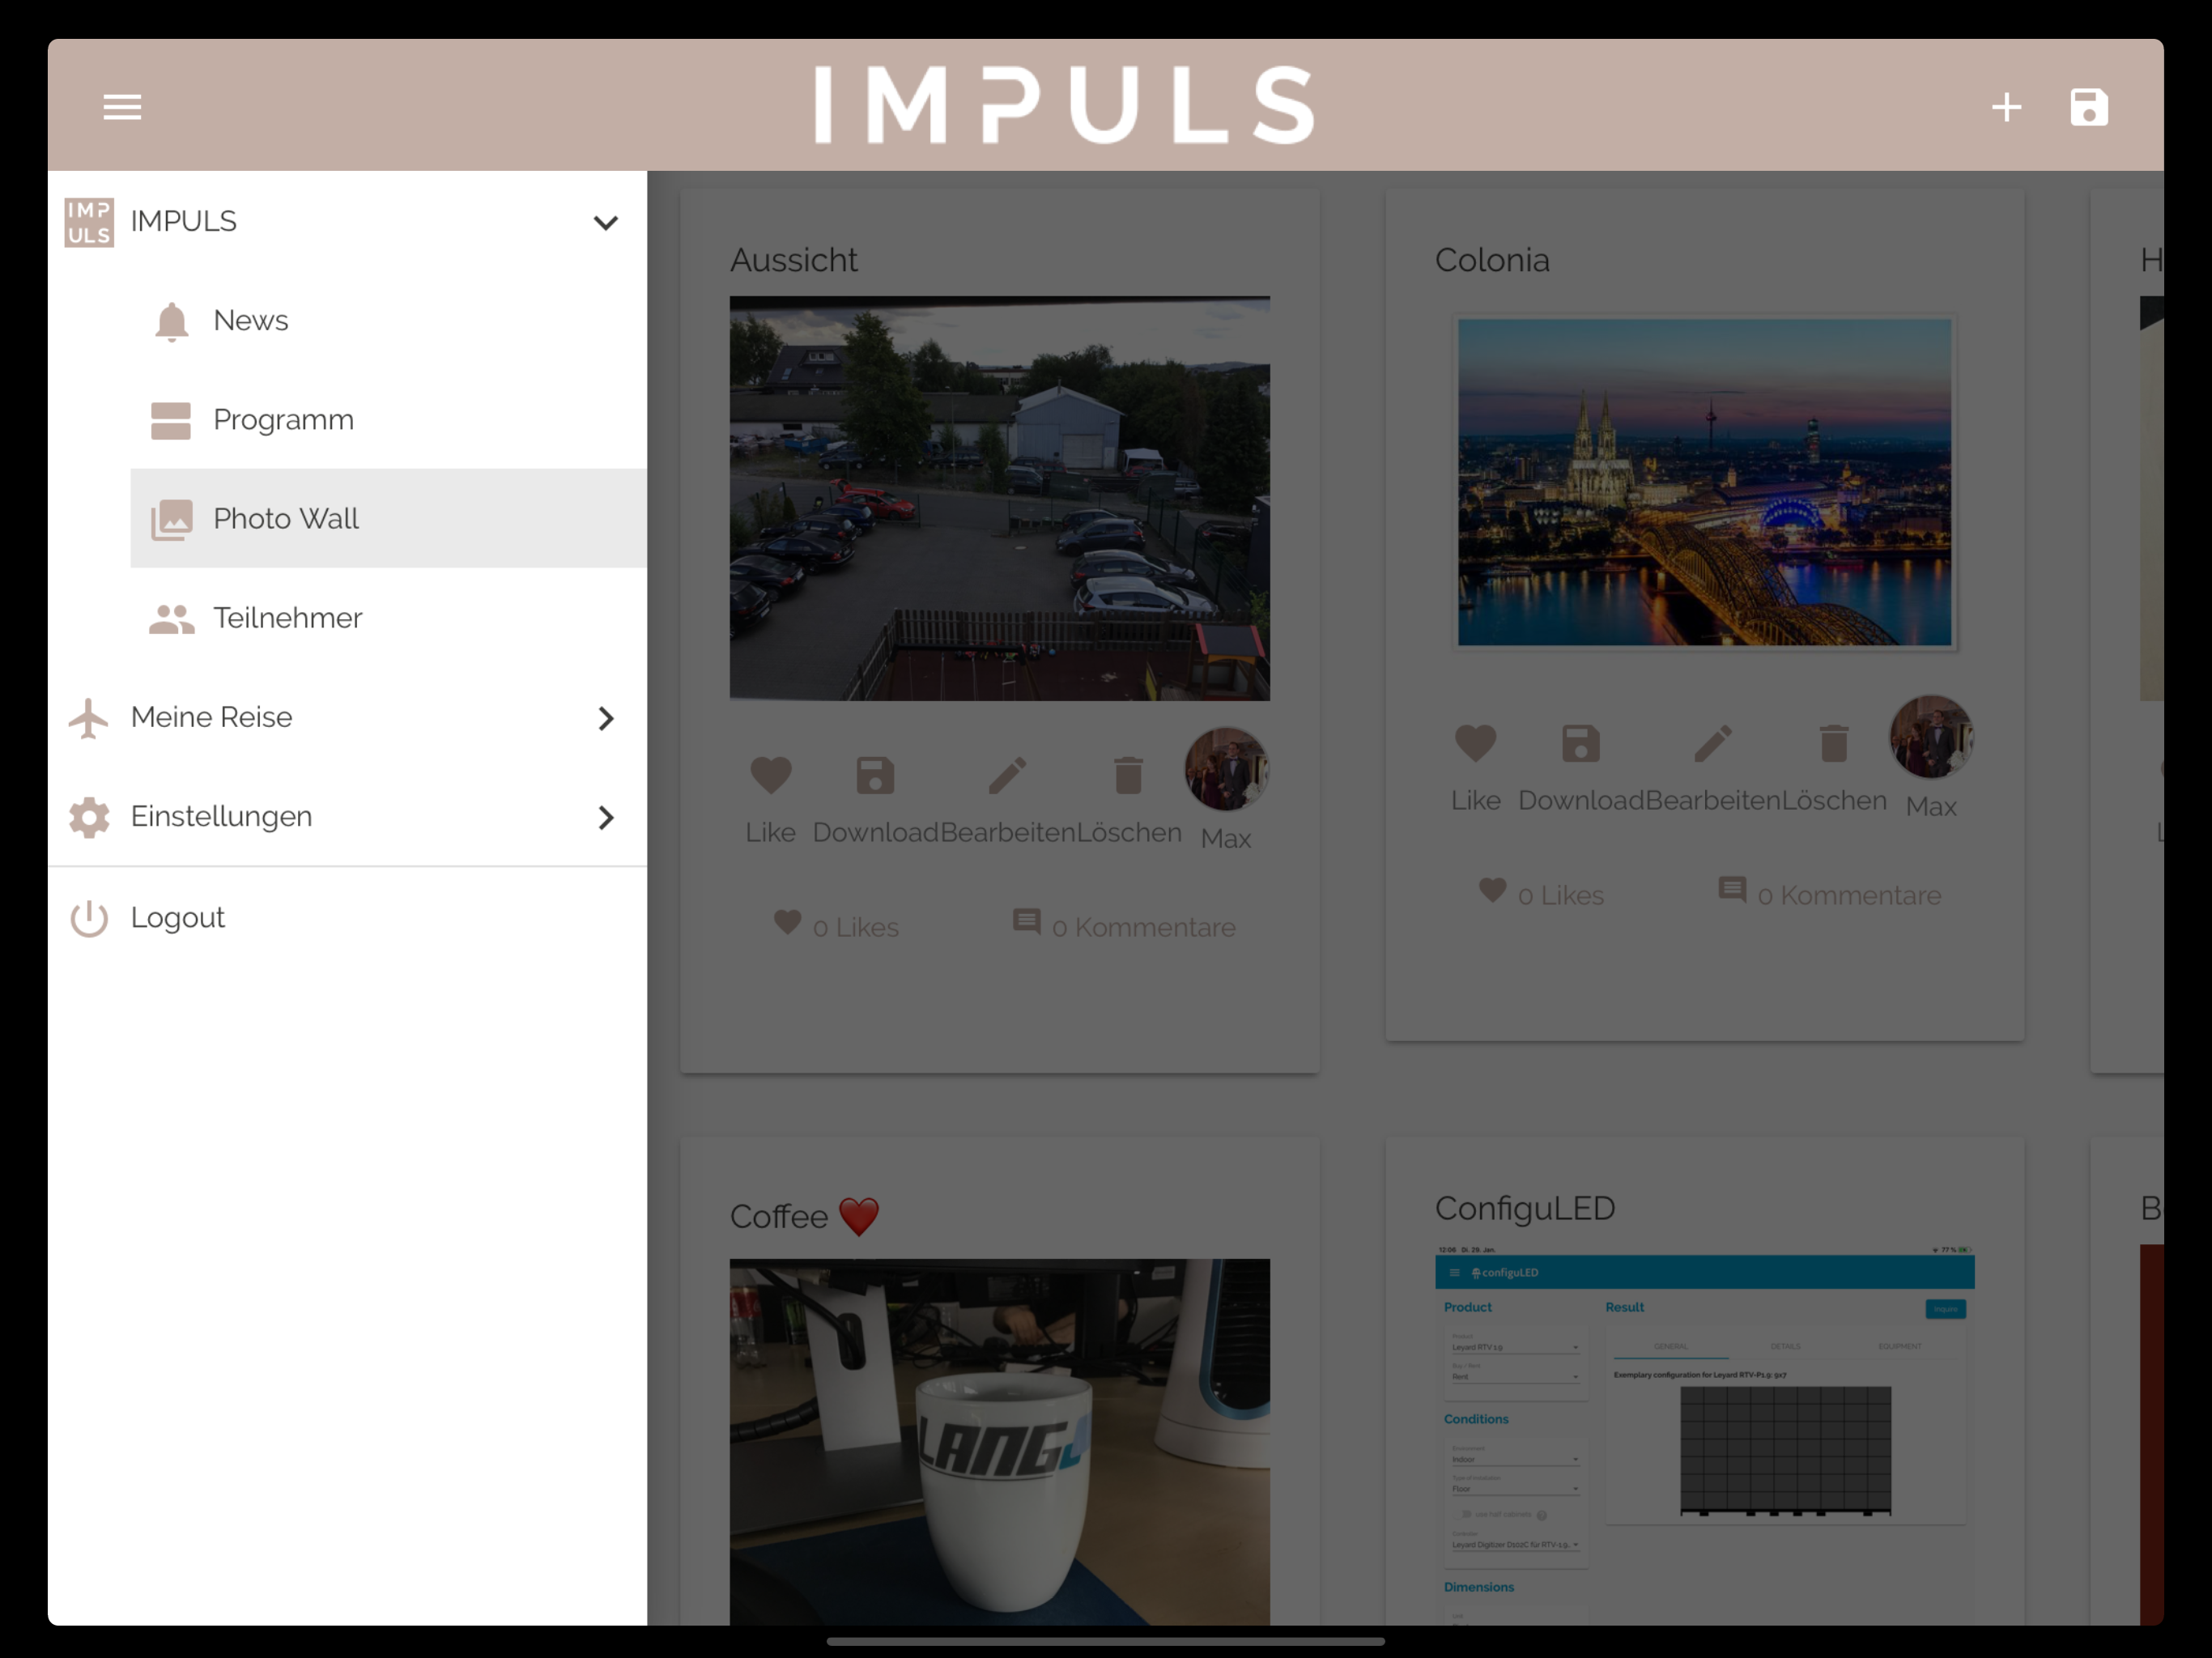Open Max avatar on Aussicht card
Image resolution: width=2212 pixels, height=1658 pixels.
click(x=1226, y=769)
